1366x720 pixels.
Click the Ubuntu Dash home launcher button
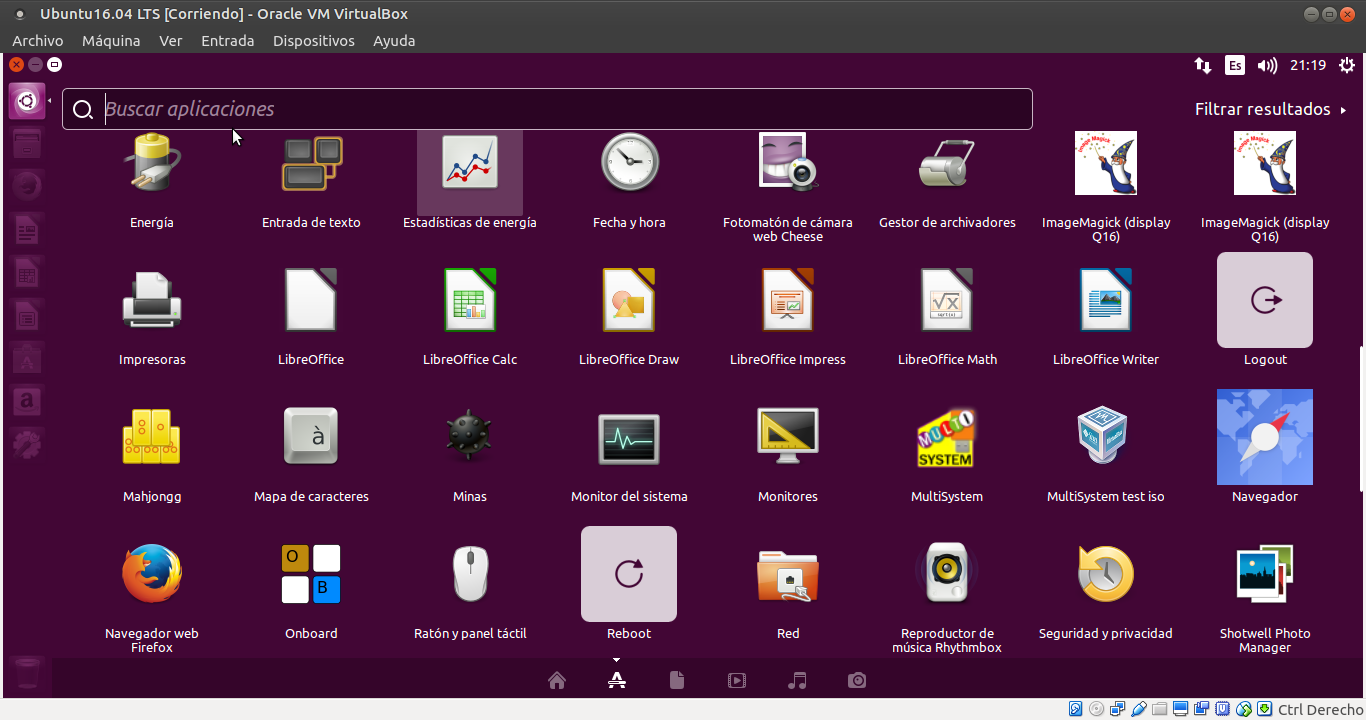pyautogui.click(x=27, y=101)
